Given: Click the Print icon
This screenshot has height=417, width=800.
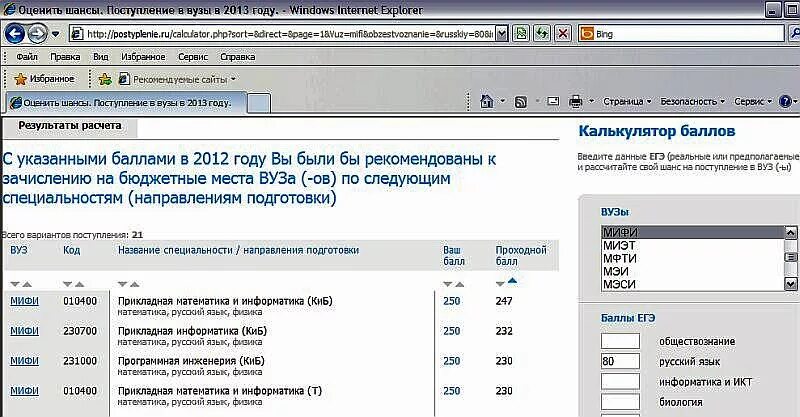Looking at the screenshot, I should click(x=576, y=102).
